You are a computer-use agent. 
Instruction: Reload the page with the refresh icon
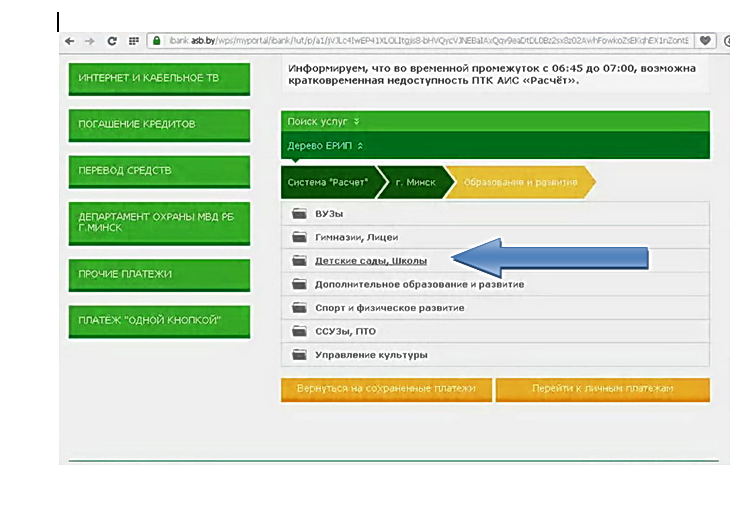pyautogui.click(x=112, y=41)
